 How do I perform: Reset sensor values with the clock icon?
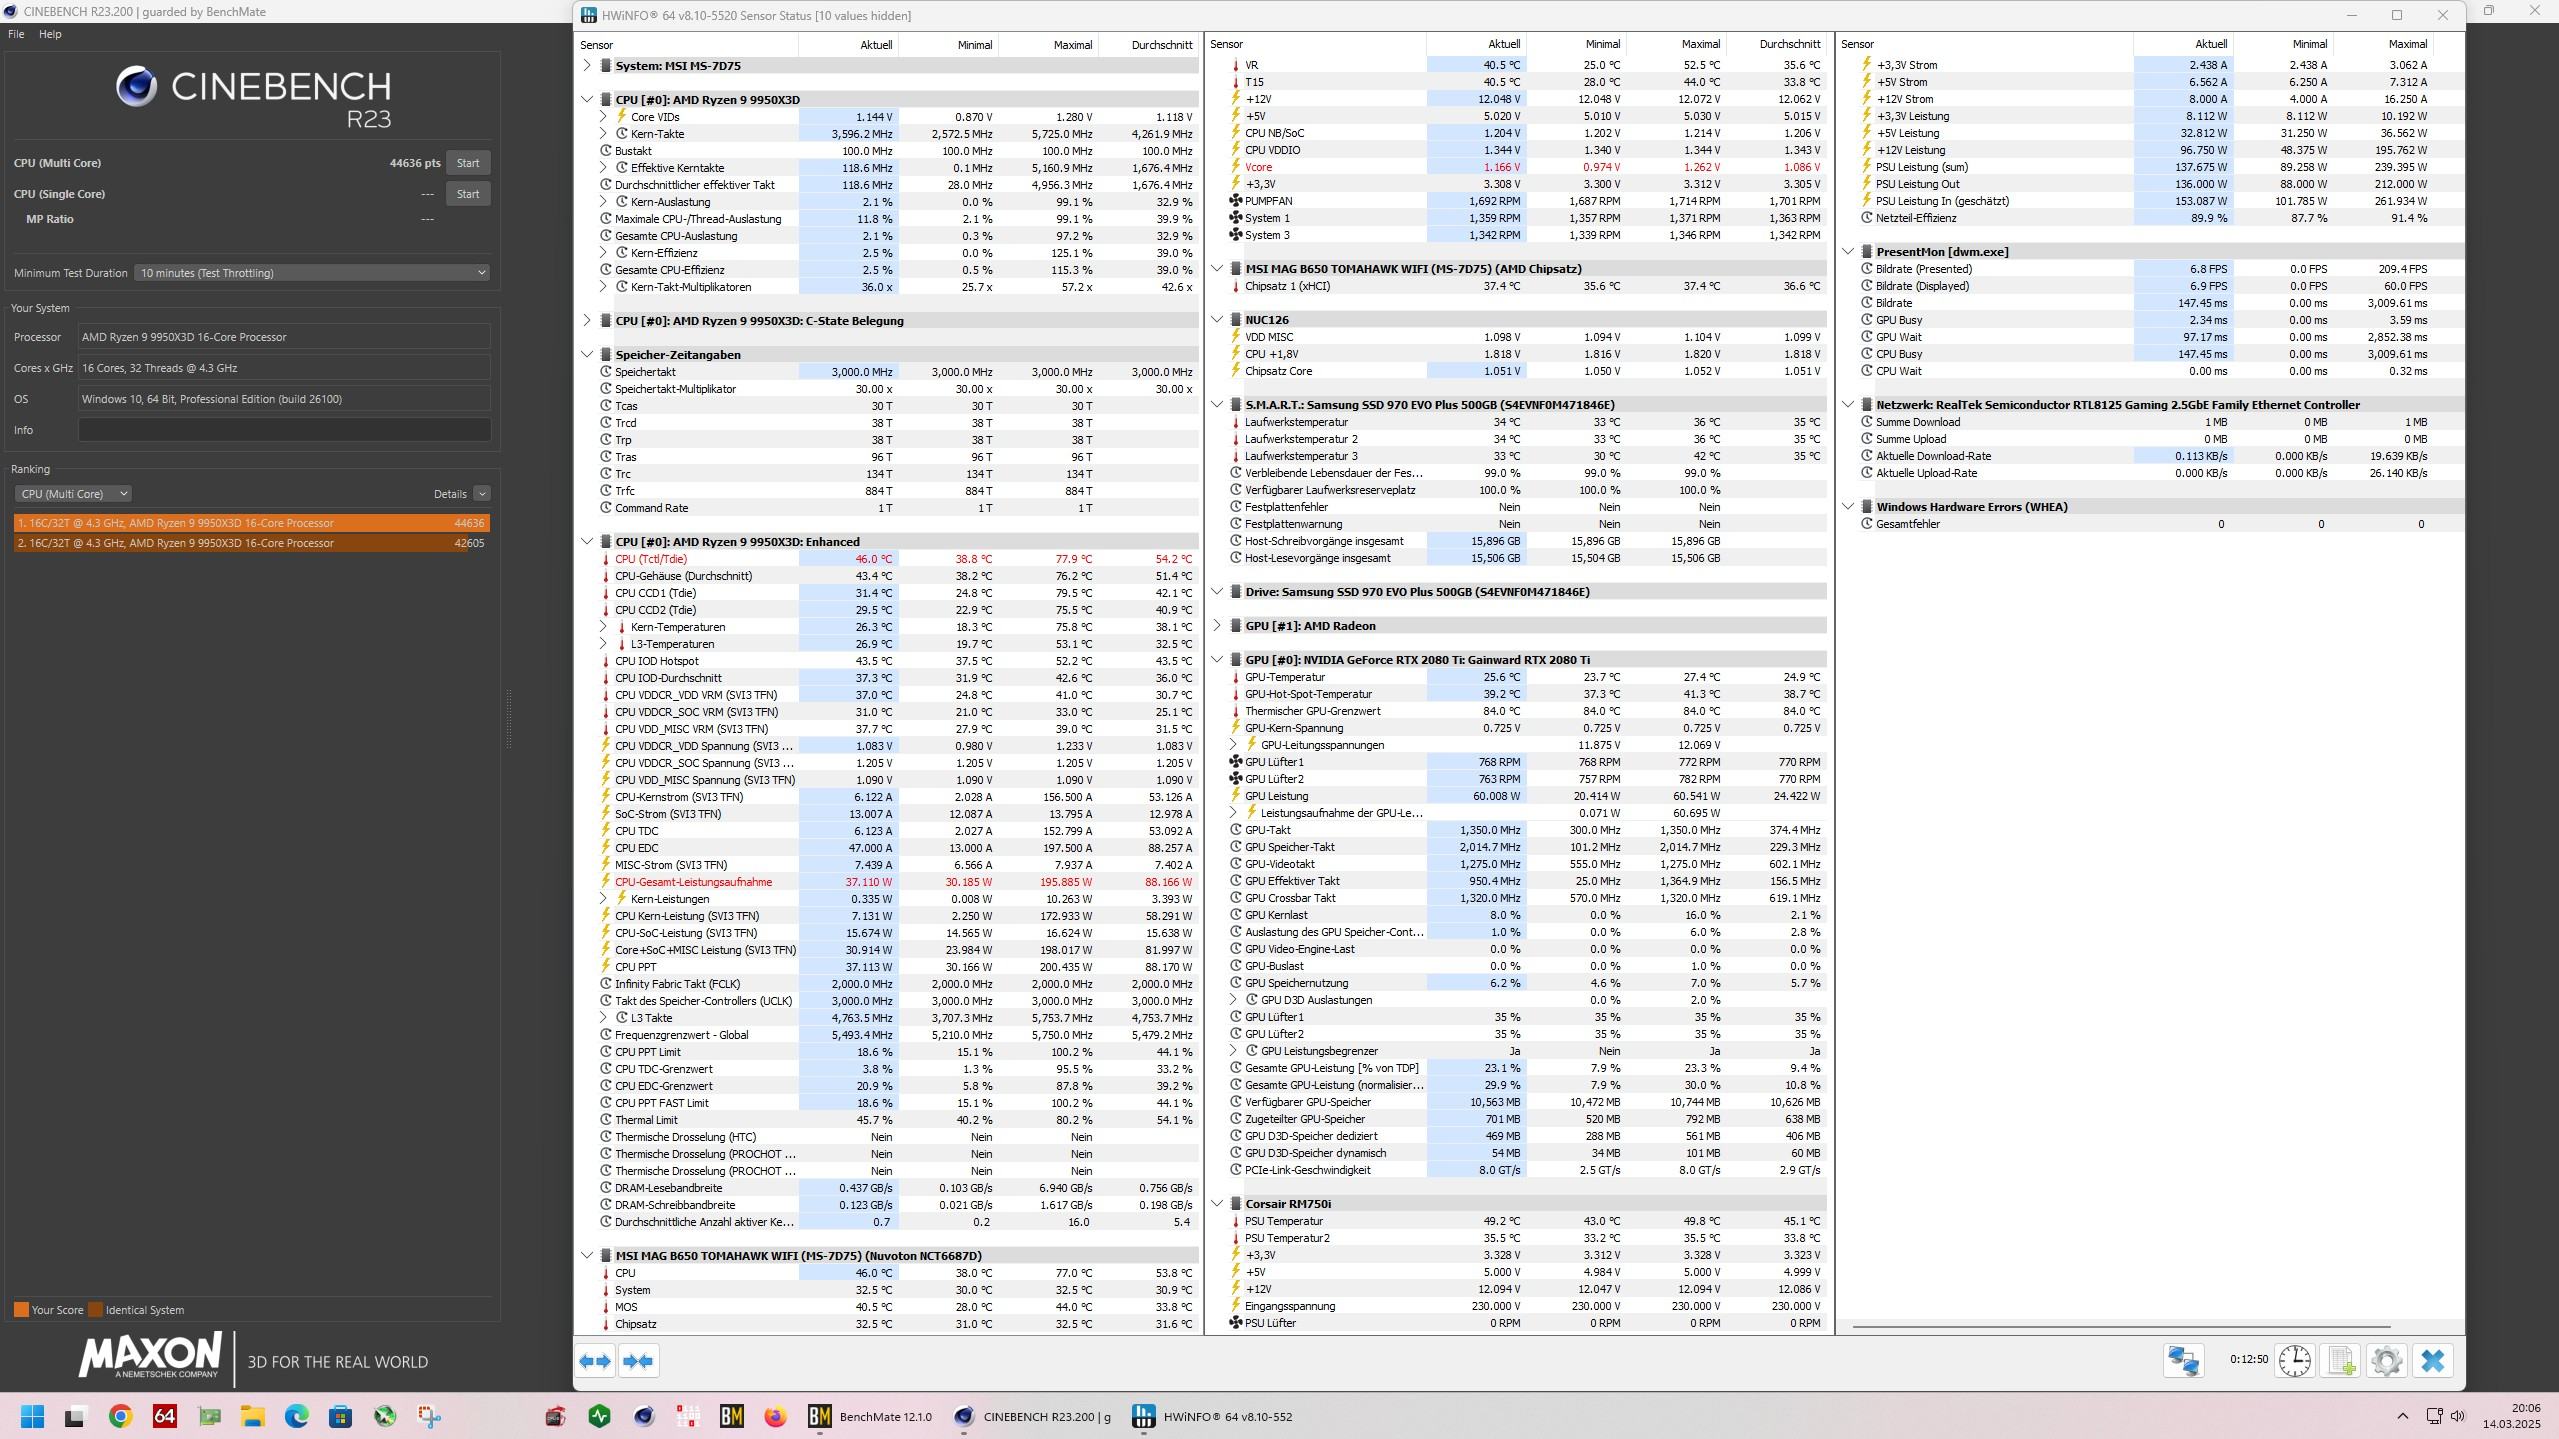[2294, 1361]
